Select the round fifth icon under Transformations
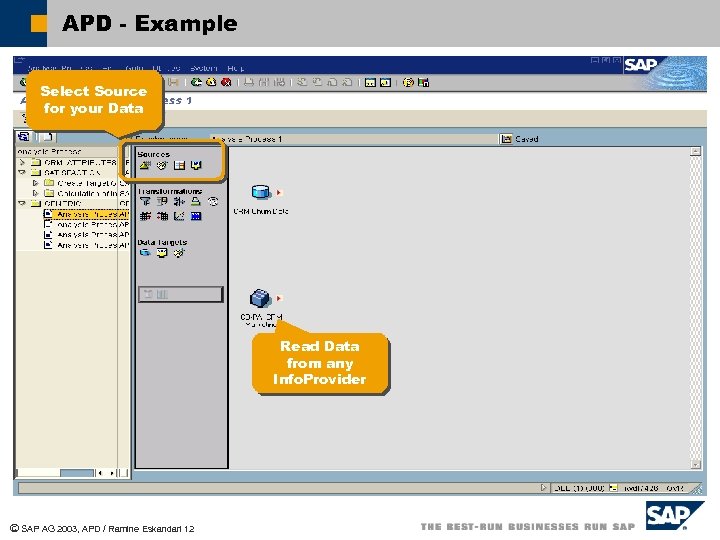The width and height of the screenshot is (720, 540). [x=213, y=202]
